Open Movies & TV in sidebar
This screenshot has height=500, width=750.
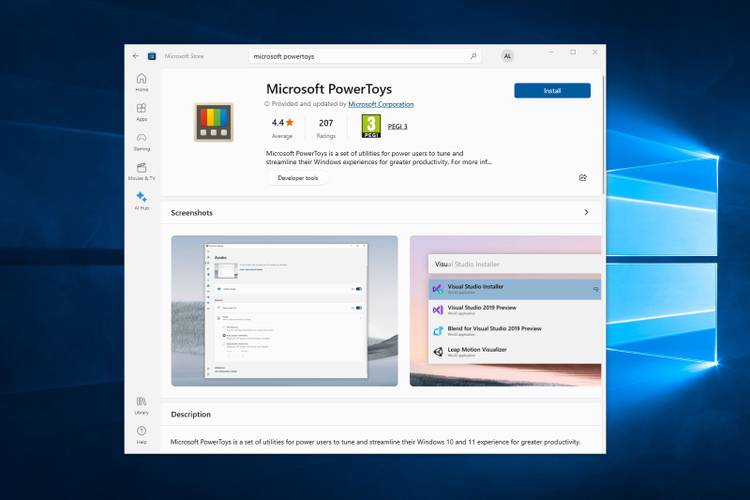pyautogui.click(x=142, y=171)
